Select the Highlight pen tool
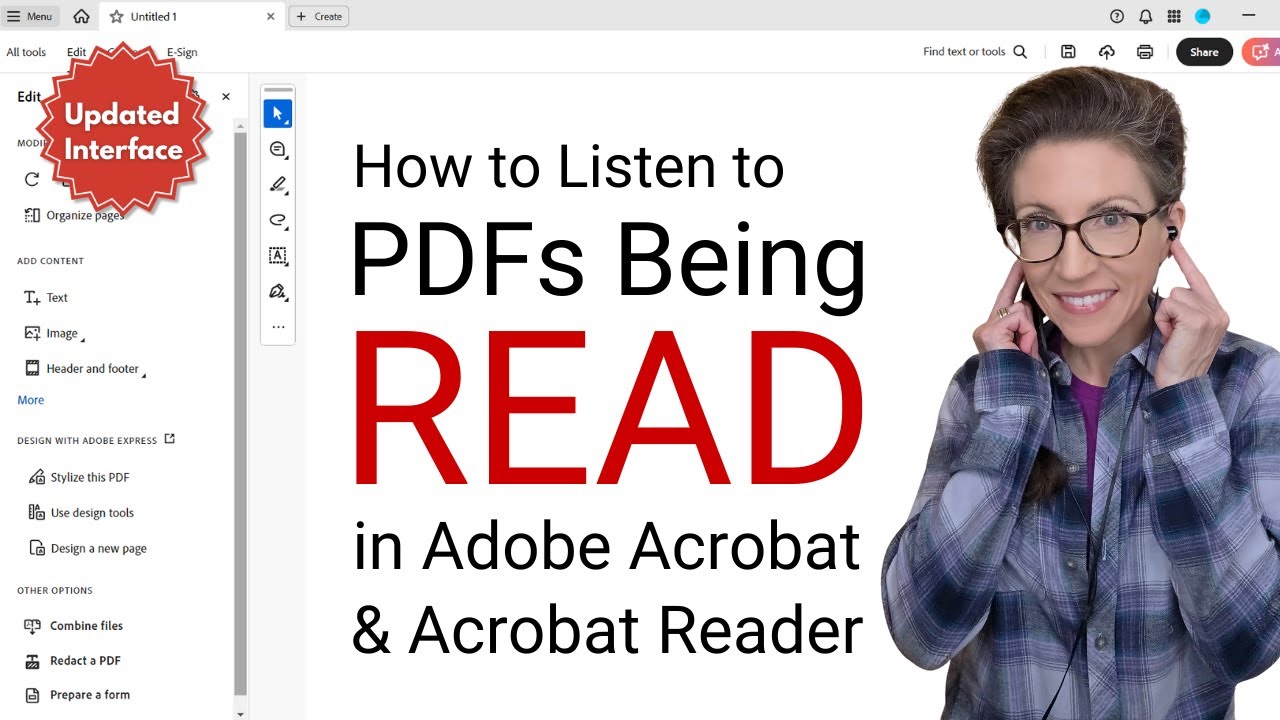Image resolution: width=1280 pixels, height=720 pixels. click(278, 185)
